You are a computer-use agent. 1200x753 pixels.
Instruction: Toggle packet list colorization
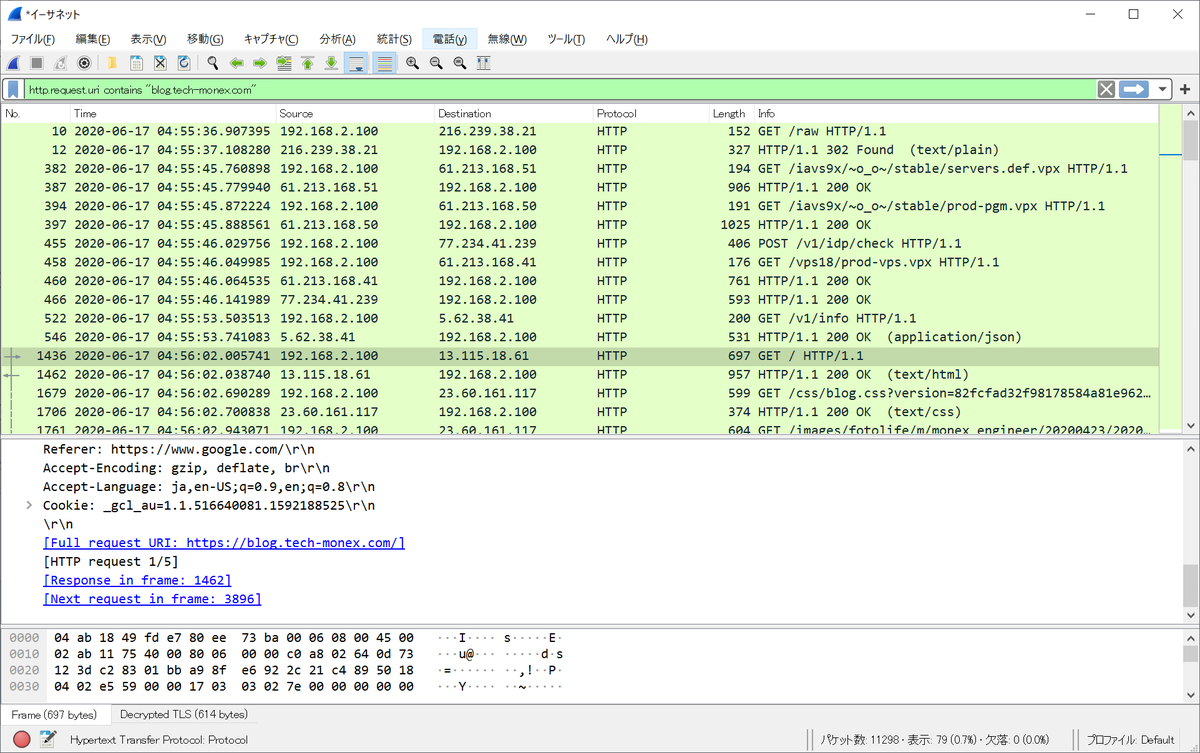click(x=384, y=63)
